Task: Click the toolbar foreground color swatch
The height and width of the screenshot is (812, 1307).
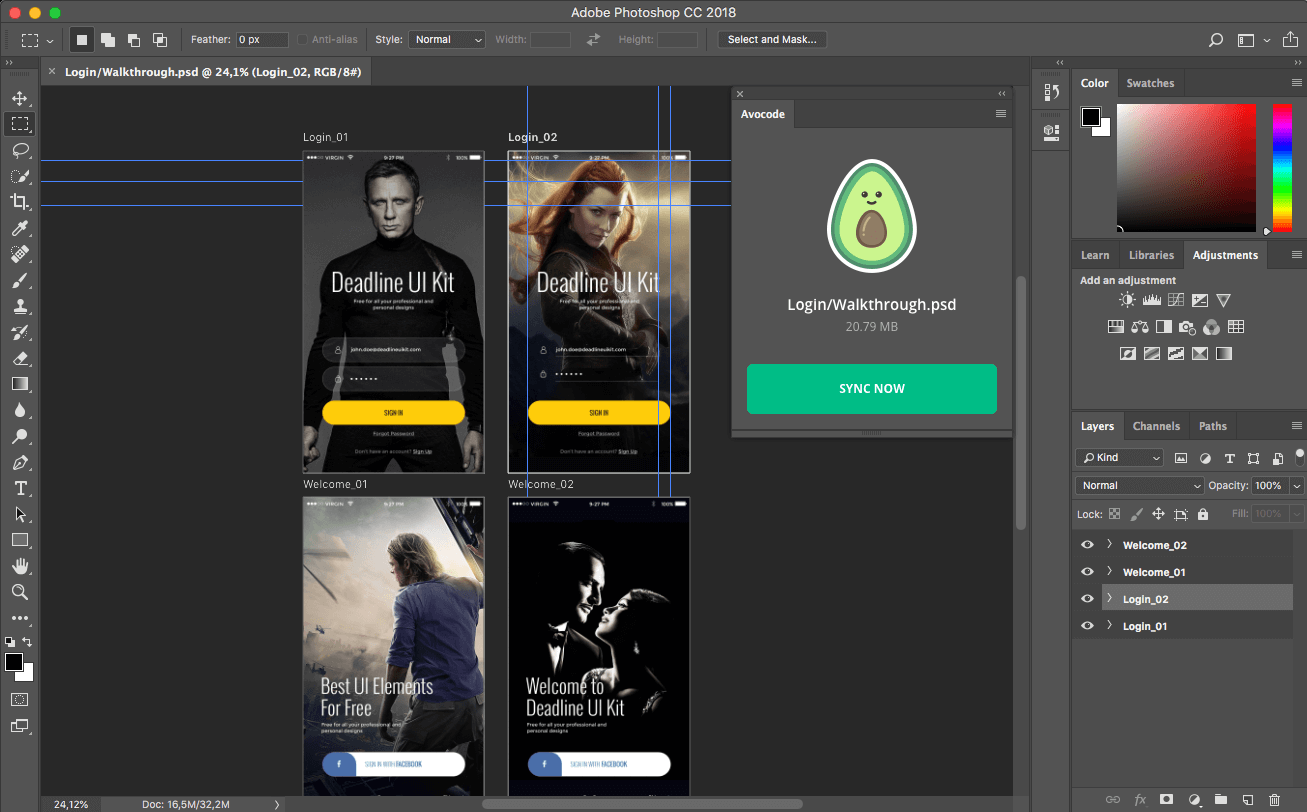Action: pyautogui.click(x=13, y=663)
